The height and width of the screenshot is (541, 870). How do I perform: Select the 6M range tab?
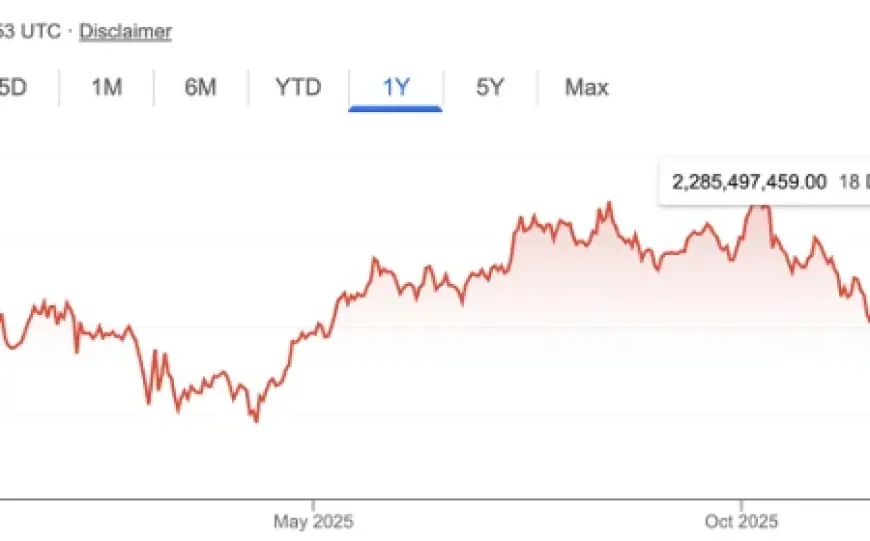tap(200, 87)
